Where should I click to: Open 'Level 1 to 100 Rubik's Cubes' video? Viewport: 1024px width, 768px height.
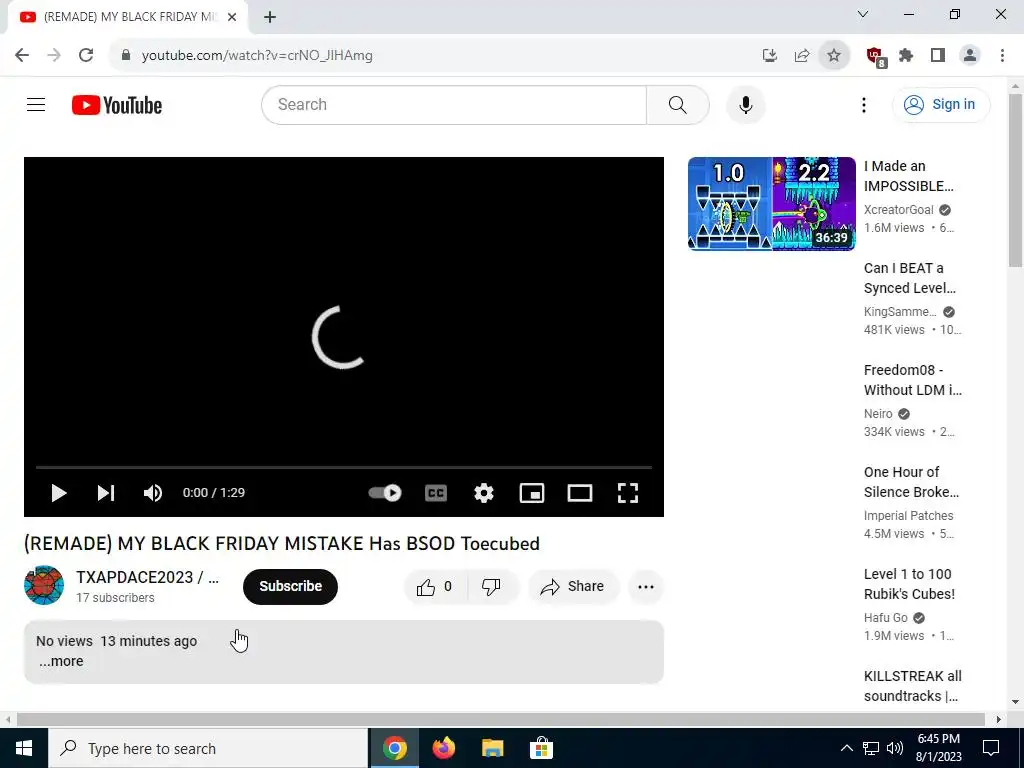click(x=909, y=584)
